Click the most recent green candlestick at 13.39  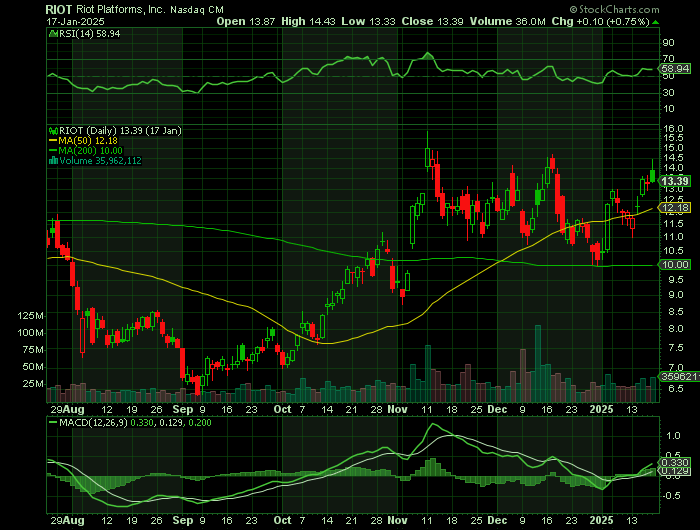653,176
